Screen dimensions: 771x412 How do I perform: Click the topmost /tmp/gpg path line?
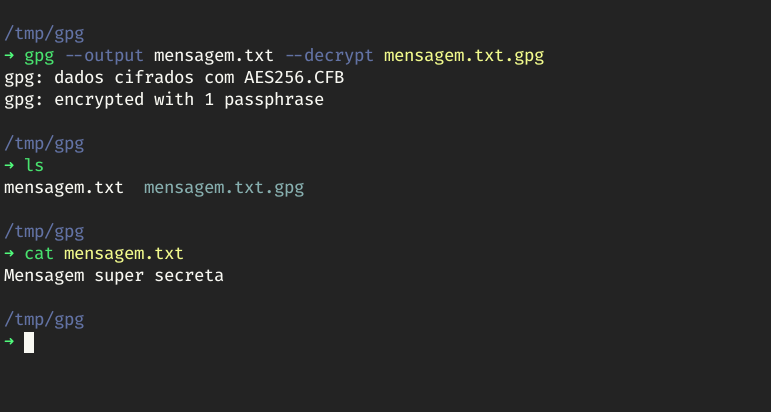[x=44, y=33]
